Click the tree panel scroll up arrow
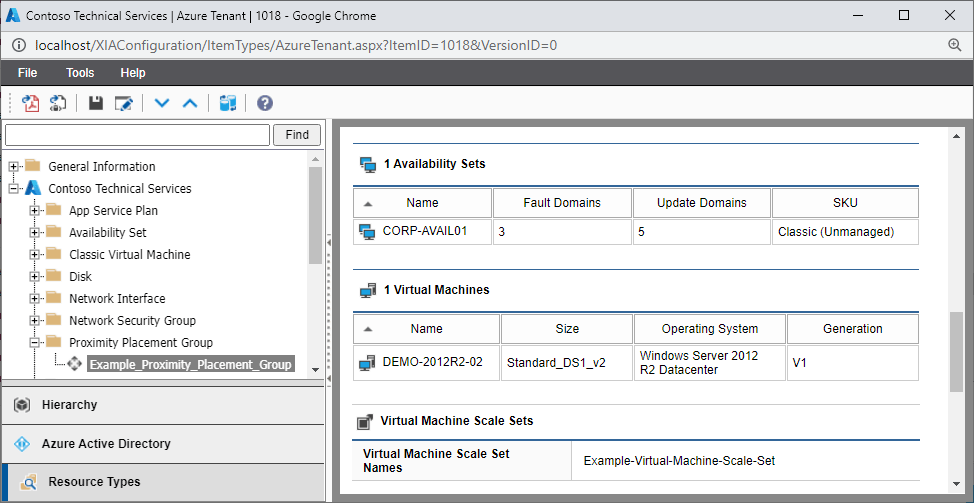Image resolution: width=974 pixels, height=503 pixels. pos(316,158)
